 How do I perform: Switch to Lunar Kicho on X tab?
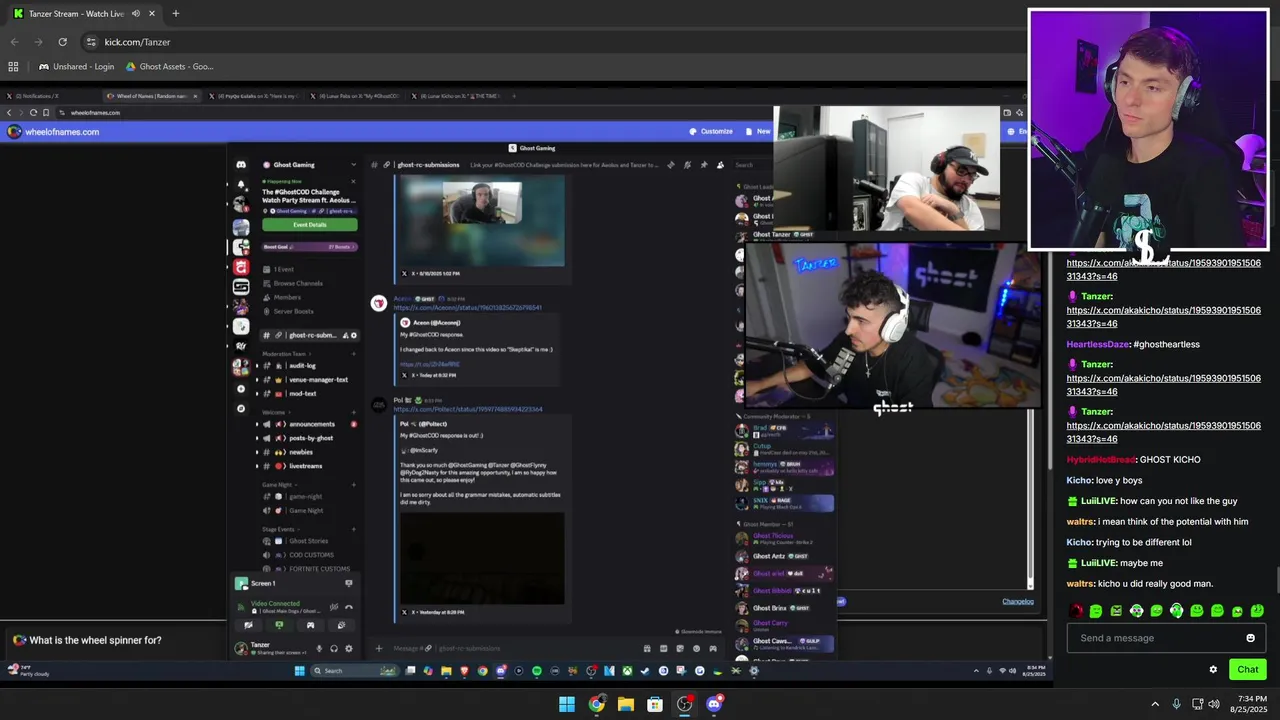[x=455, y=96]
